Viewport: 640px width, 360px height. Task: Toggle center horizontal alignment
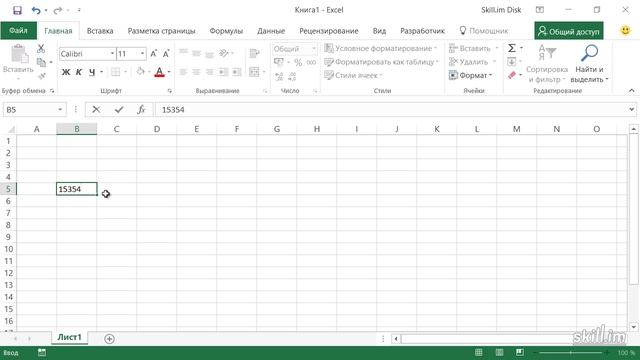(x=196, y=72)
